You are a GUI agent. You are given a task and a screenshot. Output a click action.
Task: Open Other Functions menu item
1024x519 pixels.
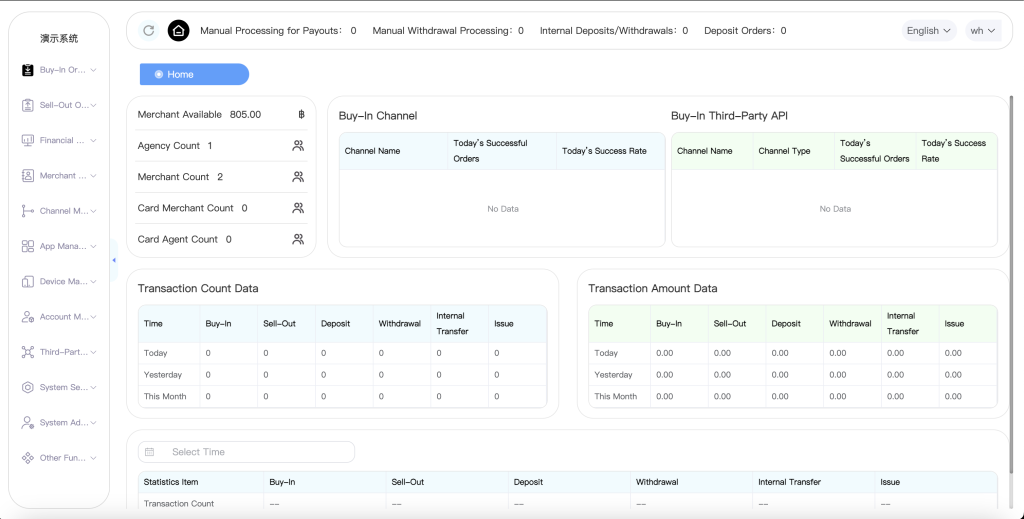[59, 458]
